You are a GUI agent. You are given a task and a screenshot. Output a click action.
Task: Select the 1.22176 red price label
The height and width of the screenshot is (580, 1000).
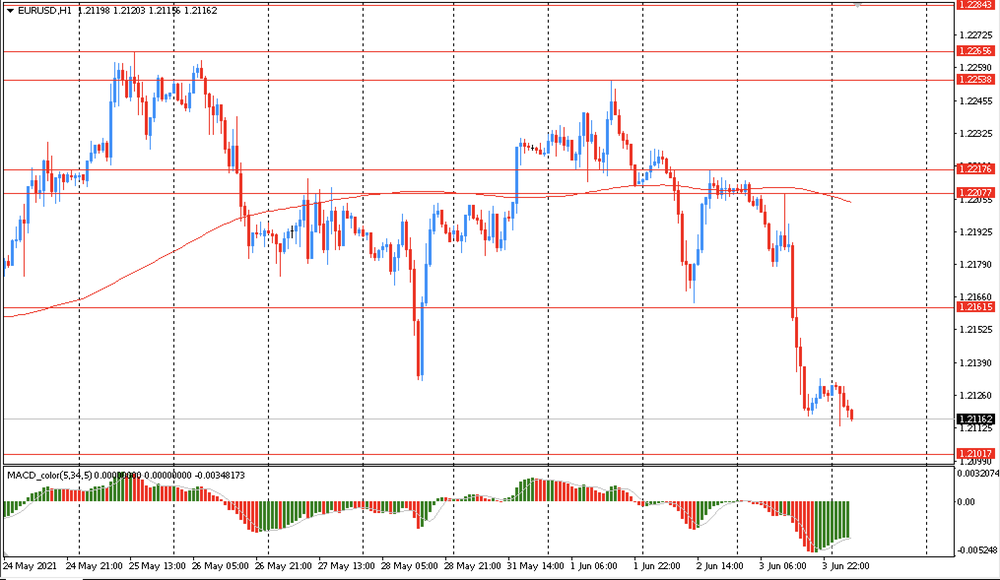(974, 169)
